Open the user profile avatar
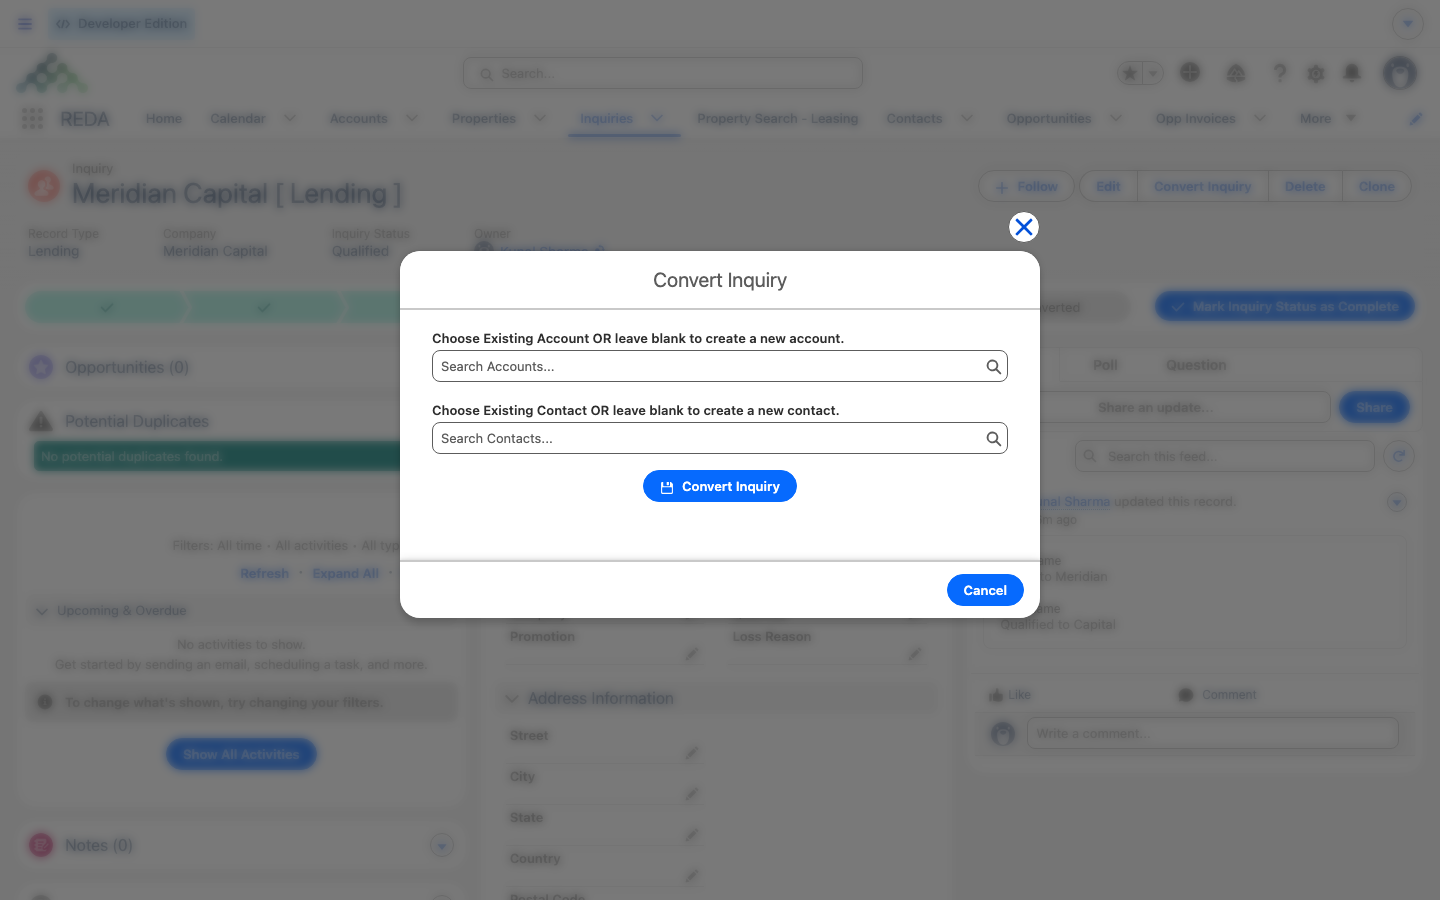The width and height of the screenshot is (1440, 900). point(1400,73)
